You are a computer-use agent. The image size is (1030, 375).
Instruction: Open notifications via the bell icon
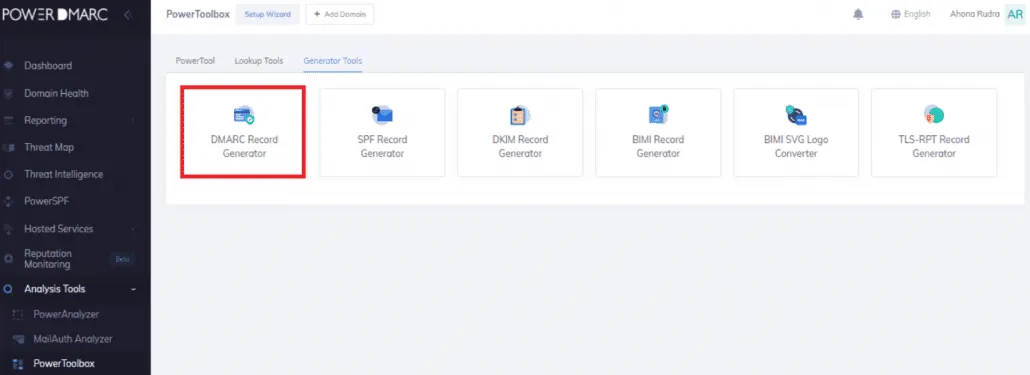[x=858, y=14]
